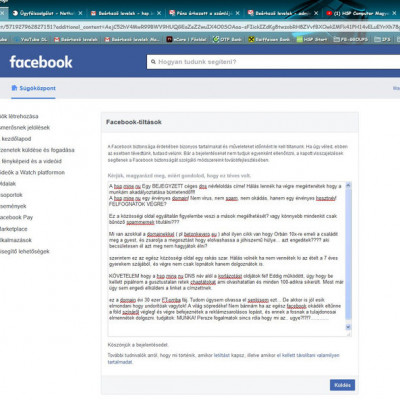The image size is (400, 400).
Task: Switch to the Ügyfélszolgálat tab
Action: (47, 13)
